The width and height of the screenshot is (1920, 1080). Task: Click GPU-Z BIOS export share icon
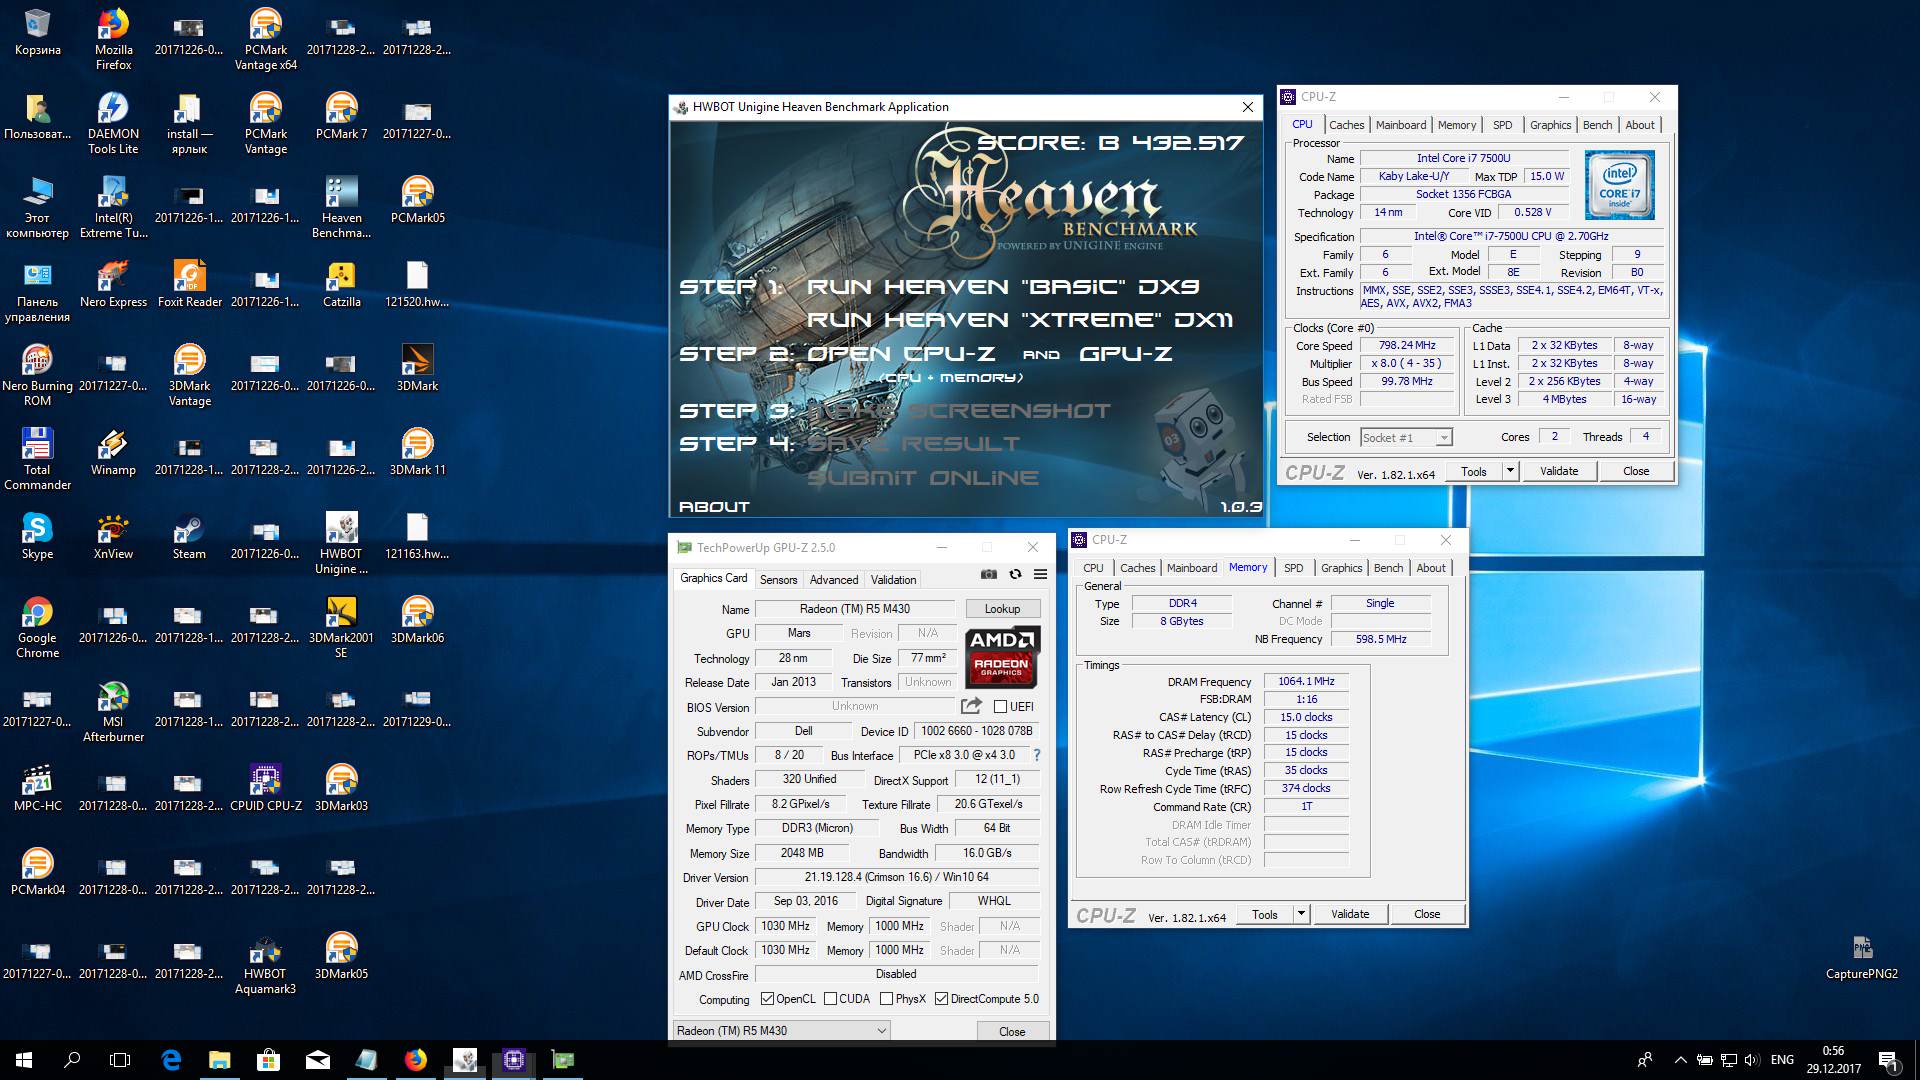click(971, 705)
